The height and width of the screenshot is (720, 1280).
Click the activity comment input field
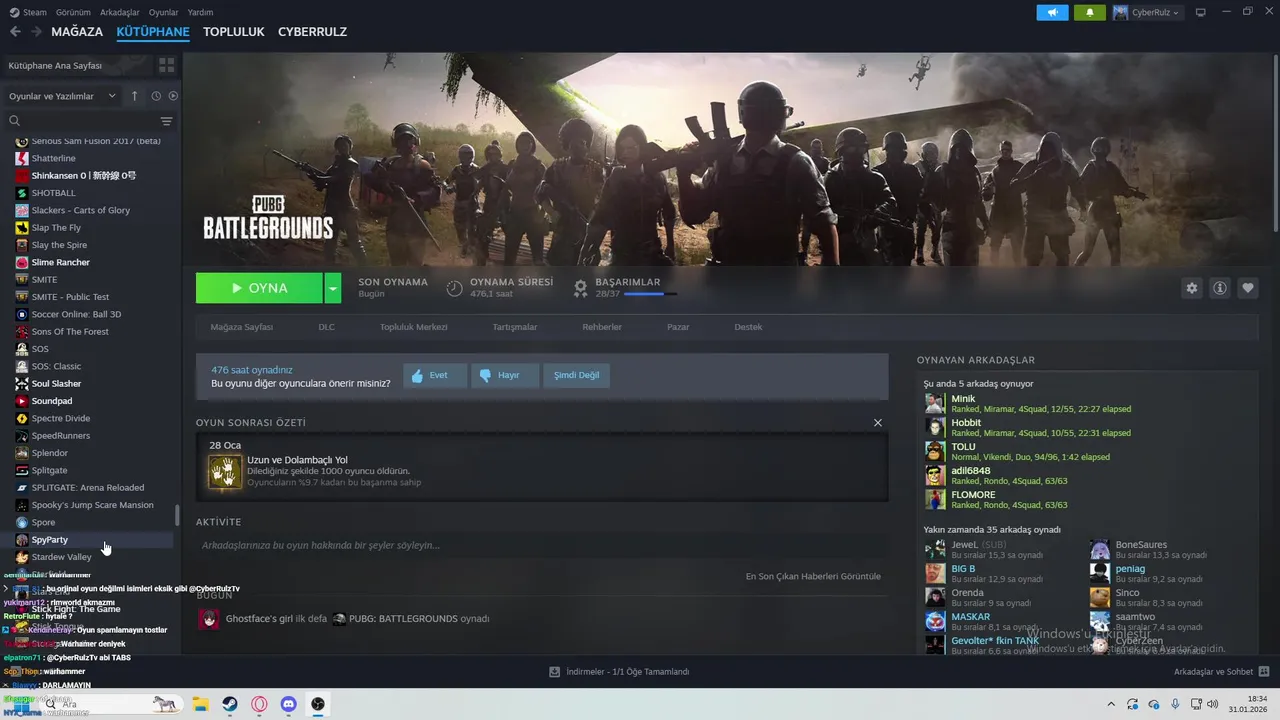pyautogui.click(x=540, y=545)
